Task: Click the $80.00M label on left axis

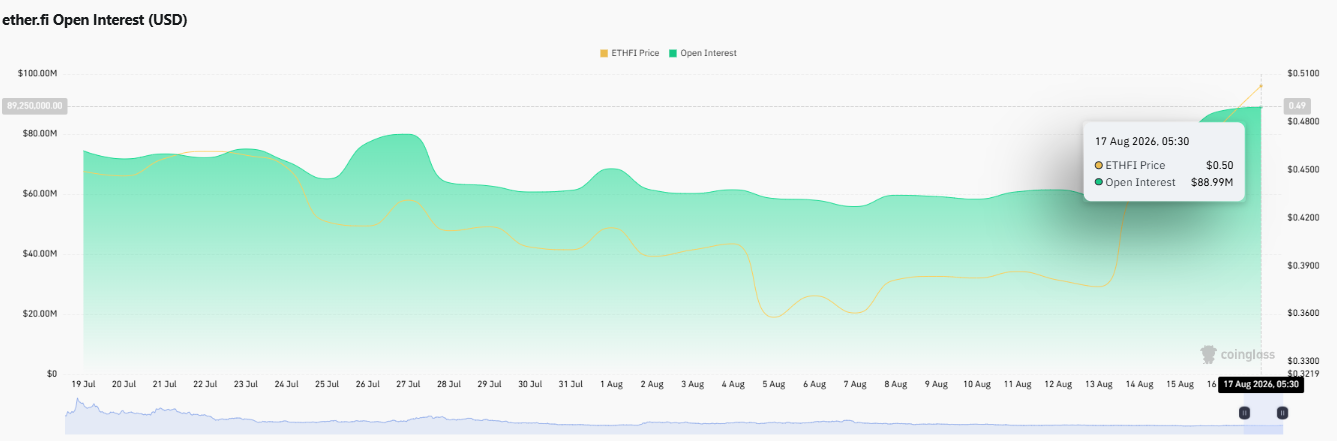Action: [40, 133]
